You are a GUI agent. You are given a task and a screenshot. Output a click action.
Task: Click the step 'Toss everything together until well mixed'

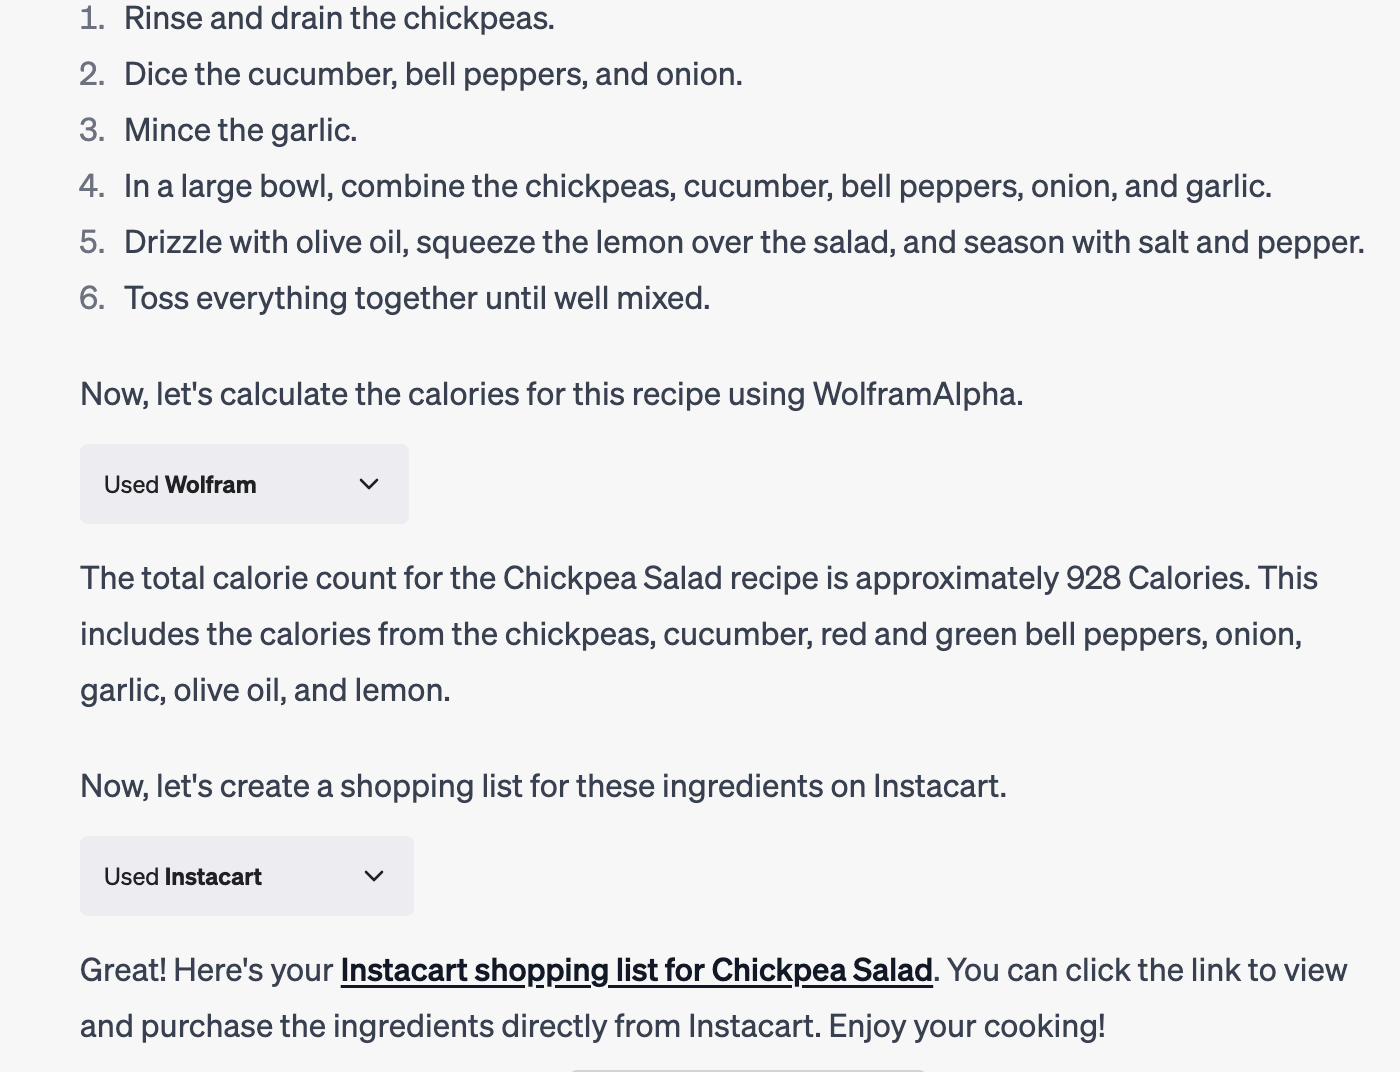pyautogui.click(x=417, y=298)
